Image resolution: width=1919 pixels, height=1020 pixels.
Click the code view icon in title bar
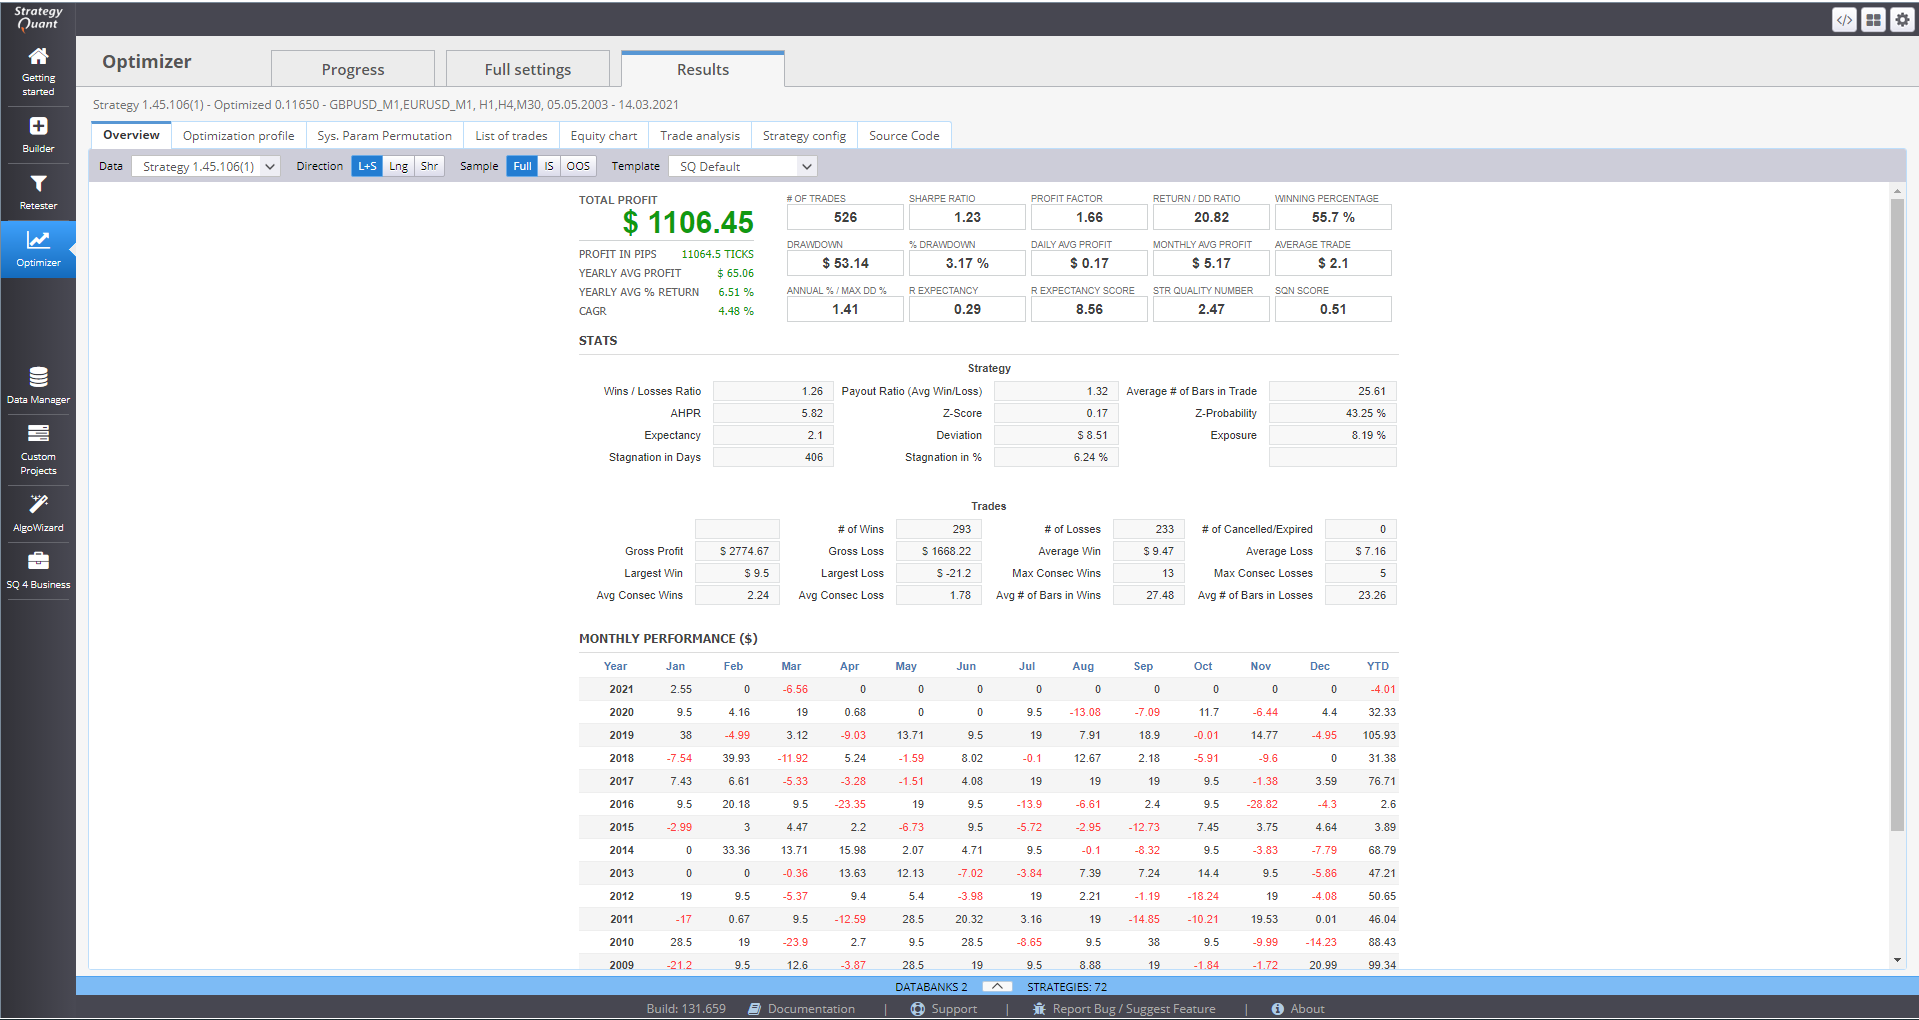tap(1844, 19)
